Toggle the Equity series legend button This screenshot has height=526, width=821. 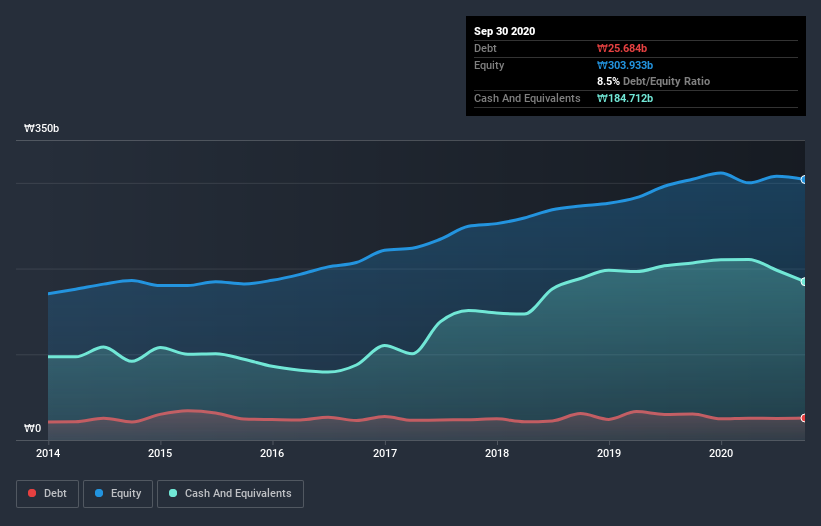click(118, 494)
